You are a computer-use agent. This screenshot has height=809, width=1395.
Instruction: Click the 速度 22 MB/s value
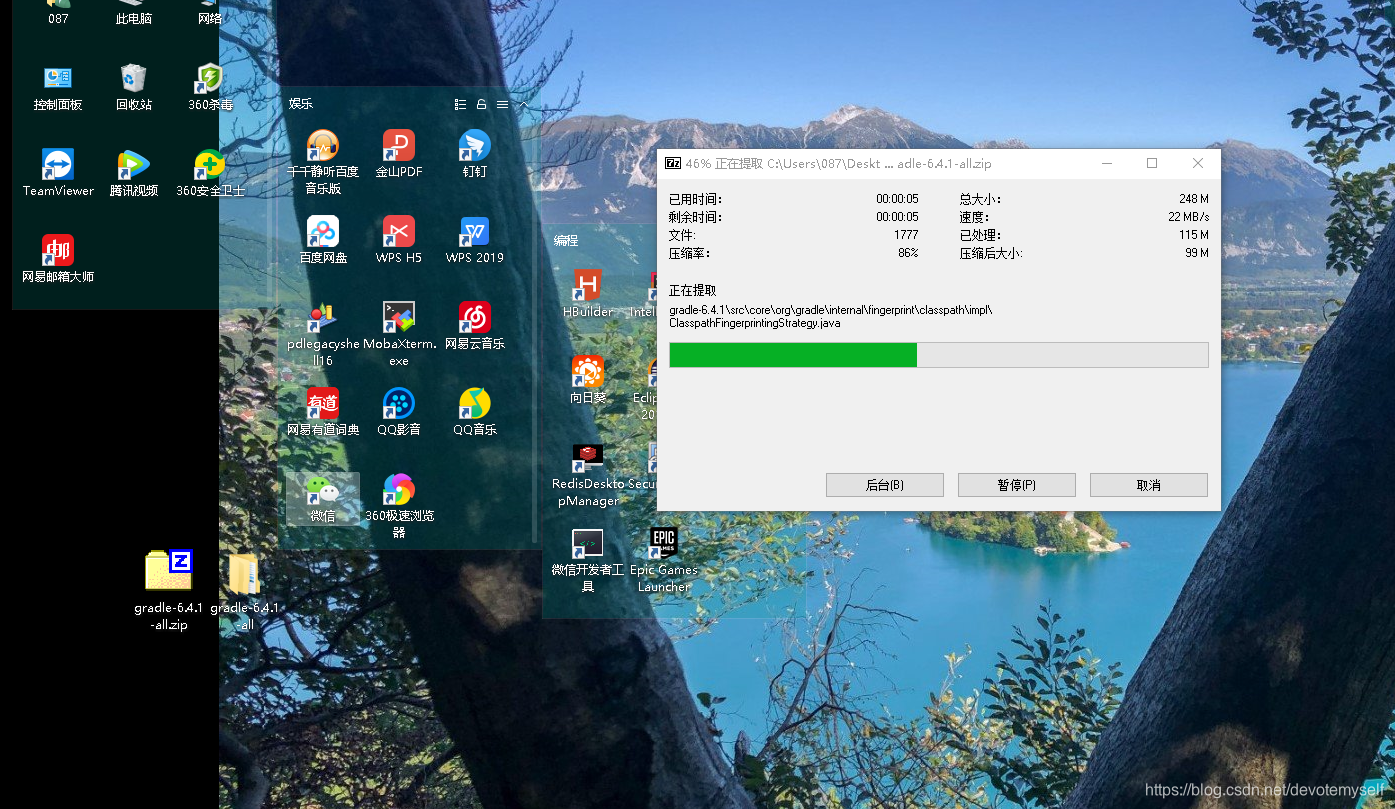[1188, 217]
